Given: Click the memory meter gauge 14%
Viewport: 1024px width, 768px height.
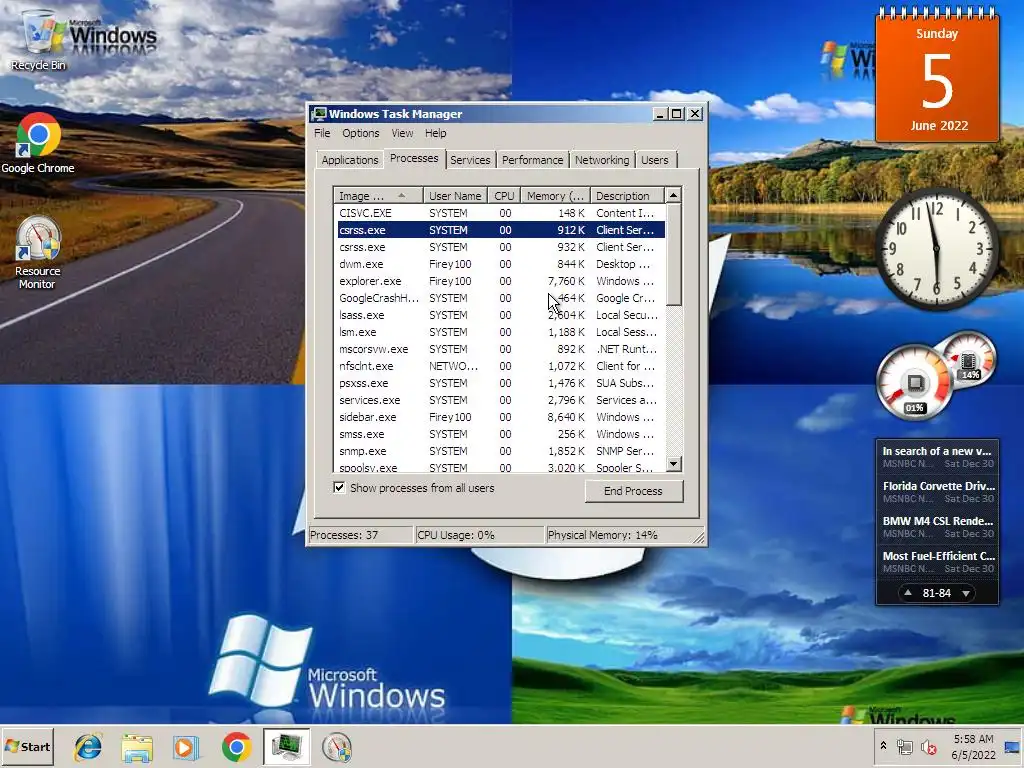Looking at the screenshot, I should click(x=970, y=359).
